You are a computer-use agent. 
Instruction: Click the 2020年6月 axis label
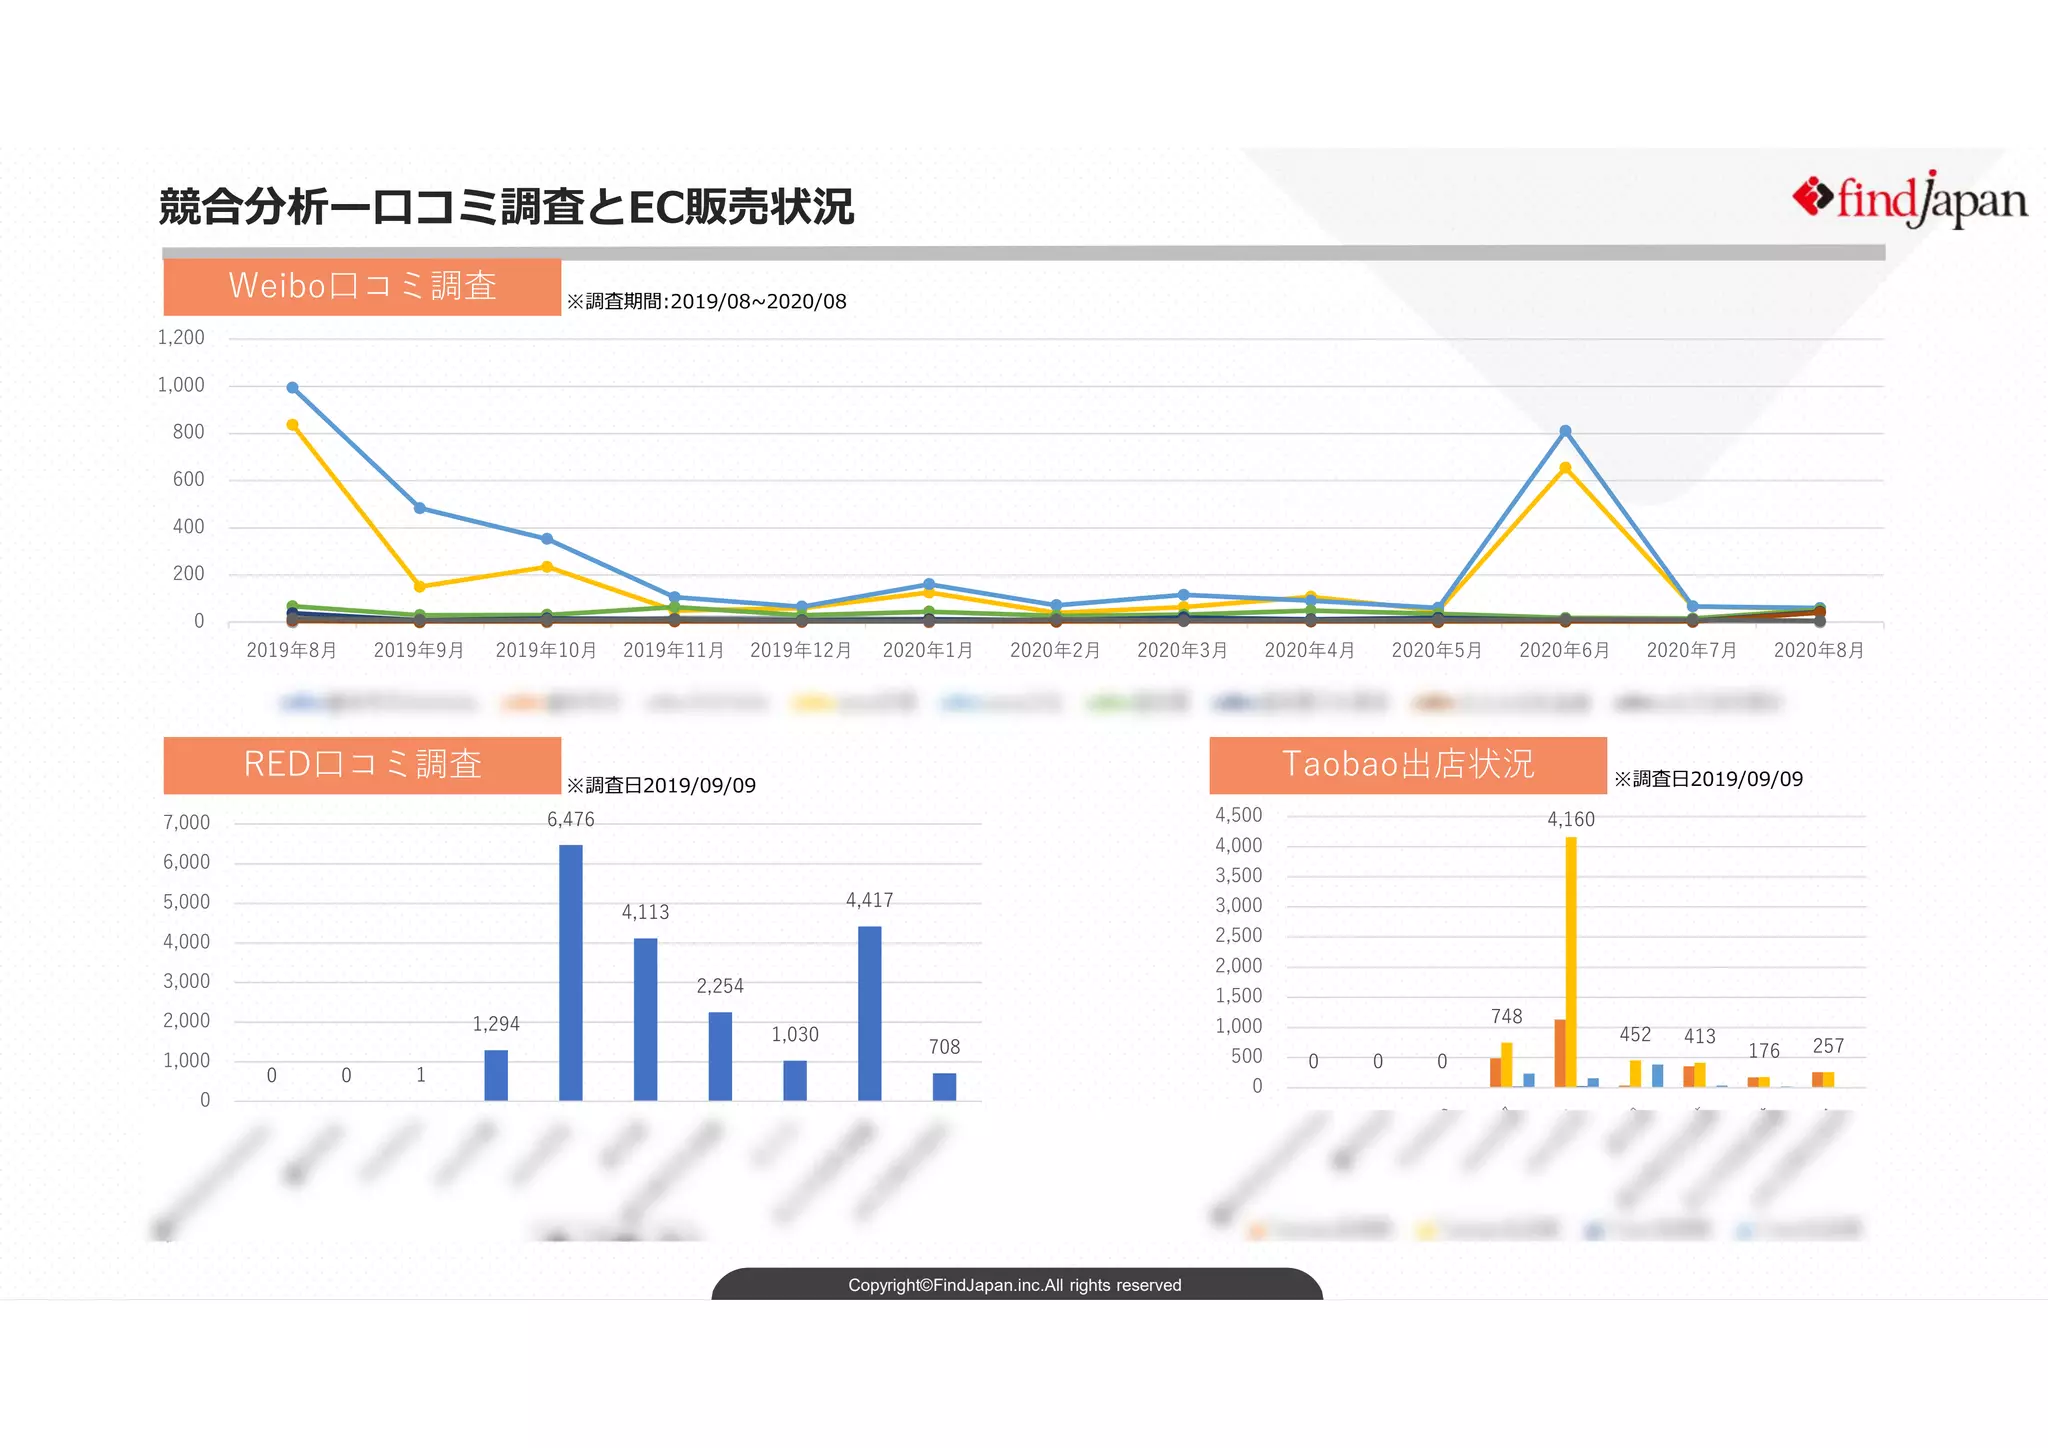pyautogui.click(x=1565, y=650)
